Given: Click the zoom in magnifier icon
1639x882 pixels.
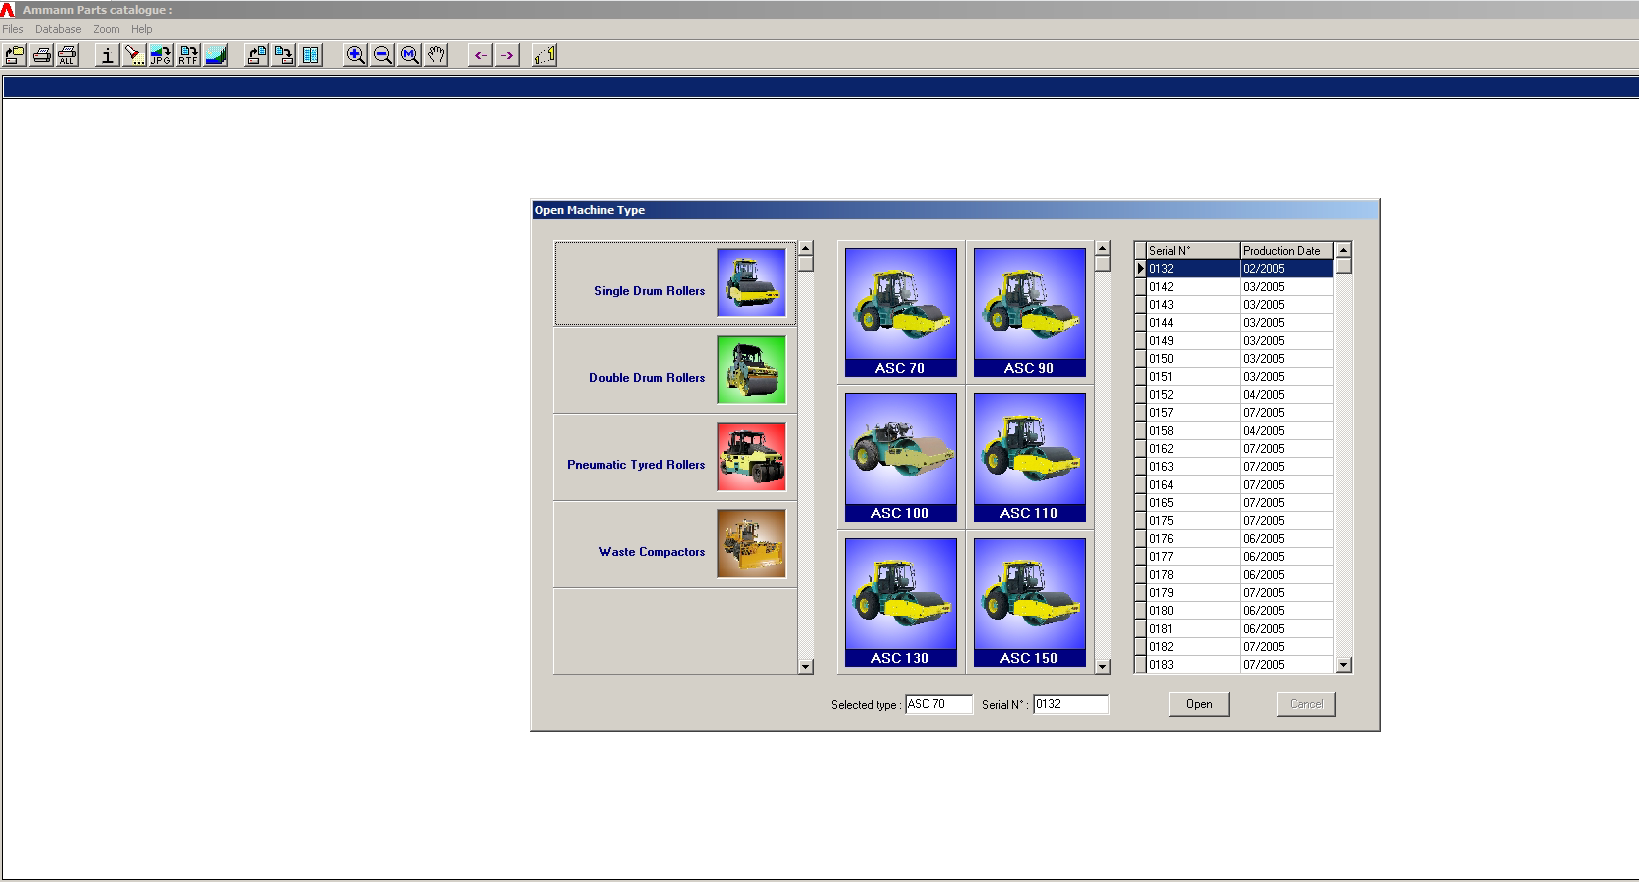Looking at the screenshot, I should 355,55.
